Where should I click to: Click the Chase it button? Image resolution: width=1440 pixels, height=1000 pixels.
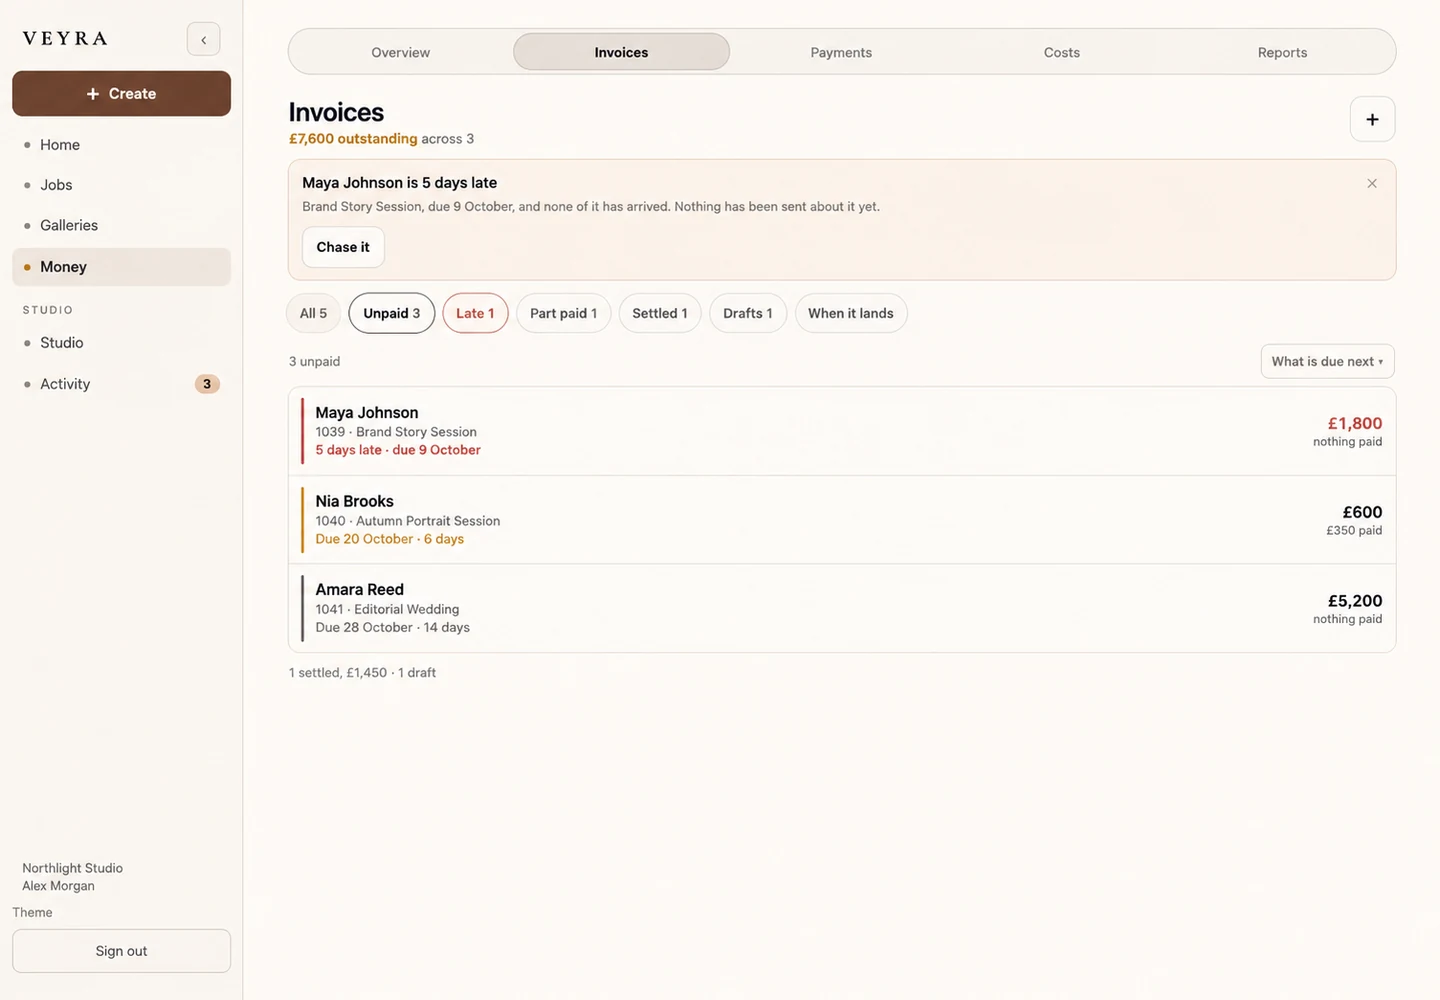(x=343, y=247)
